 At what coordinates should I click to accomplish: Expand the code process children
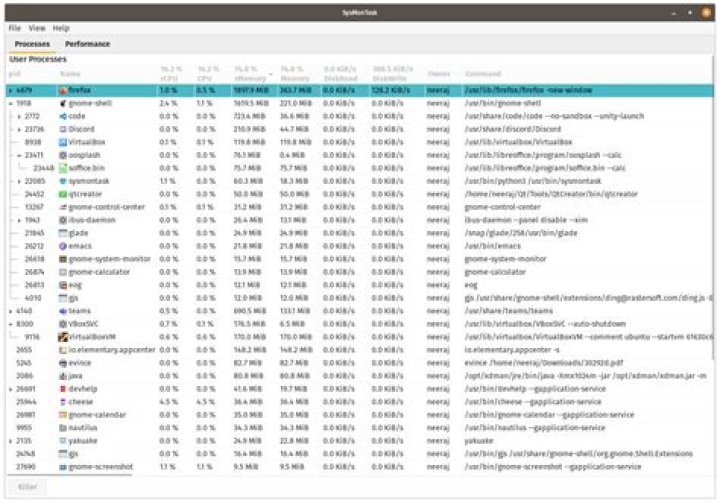click(x=19, y=117)
